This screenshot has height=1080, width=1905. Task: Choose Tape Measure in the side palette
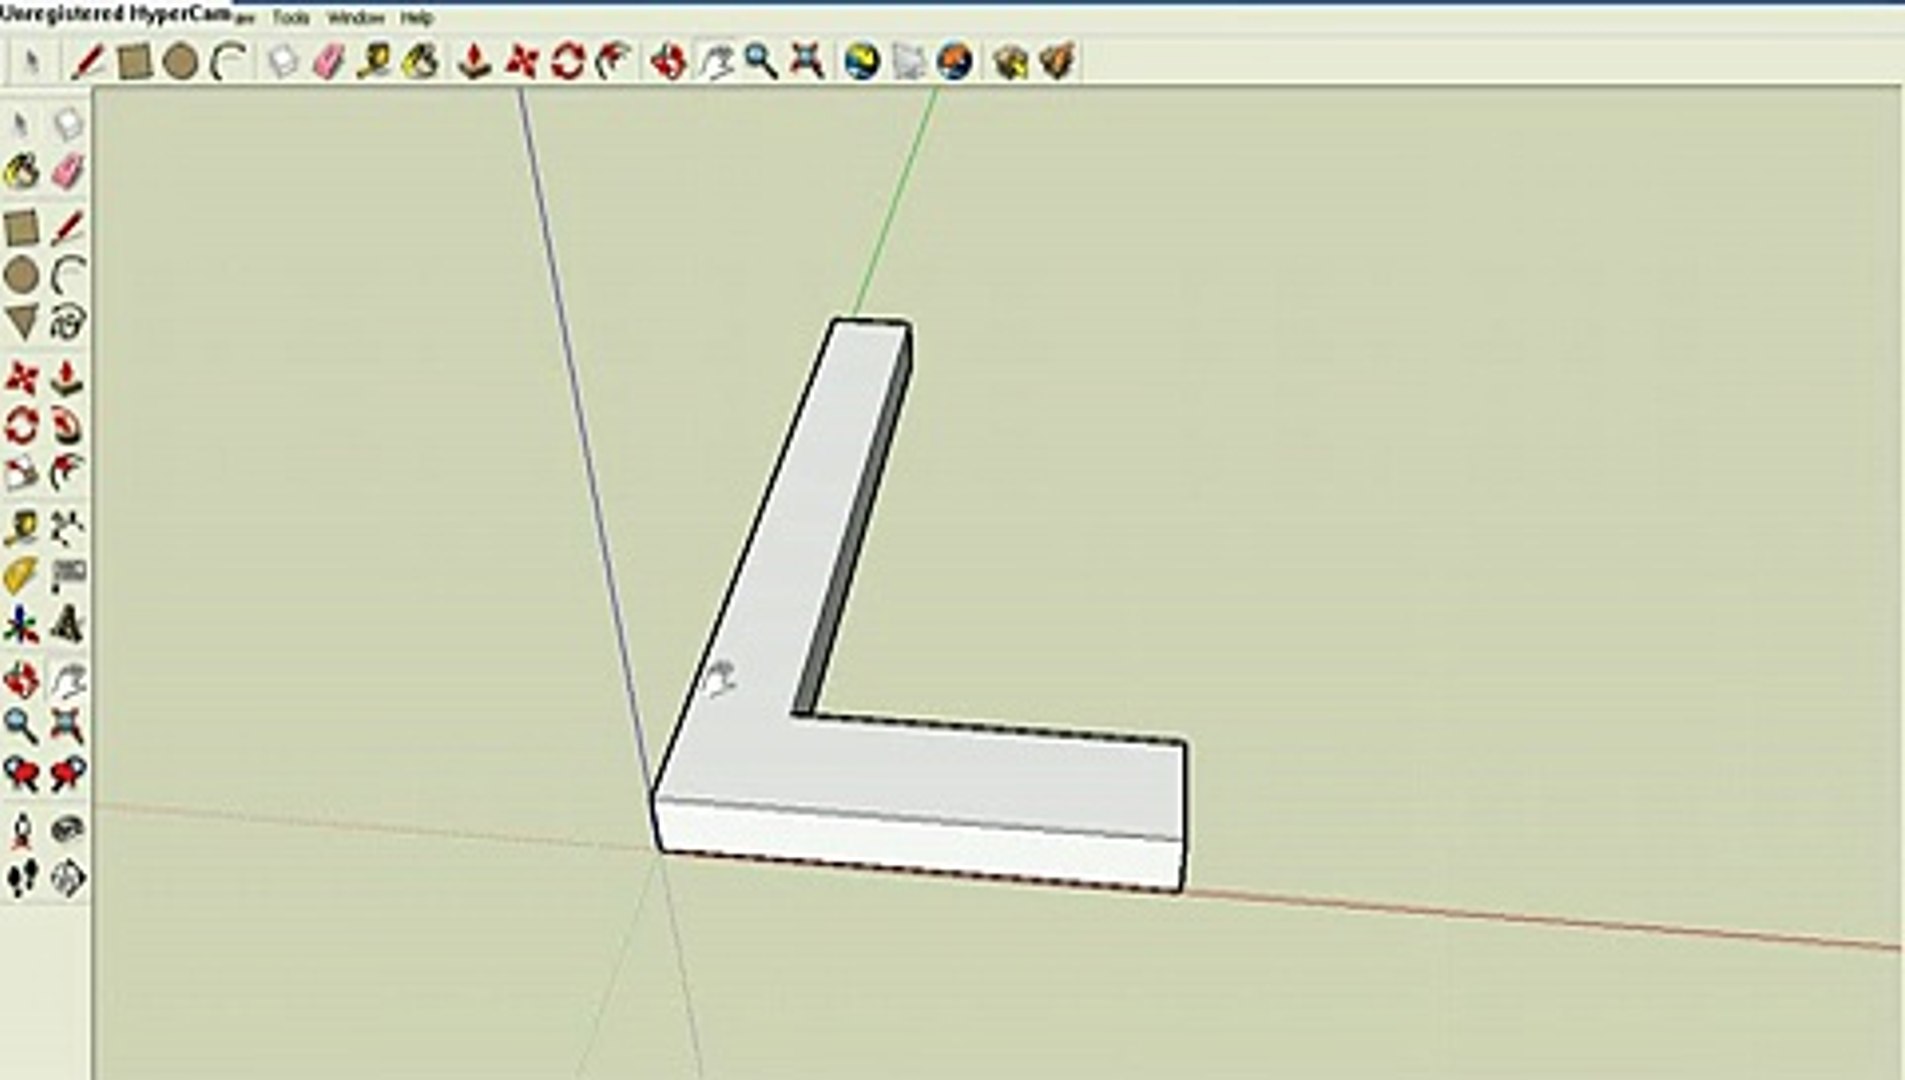point(21,529)
